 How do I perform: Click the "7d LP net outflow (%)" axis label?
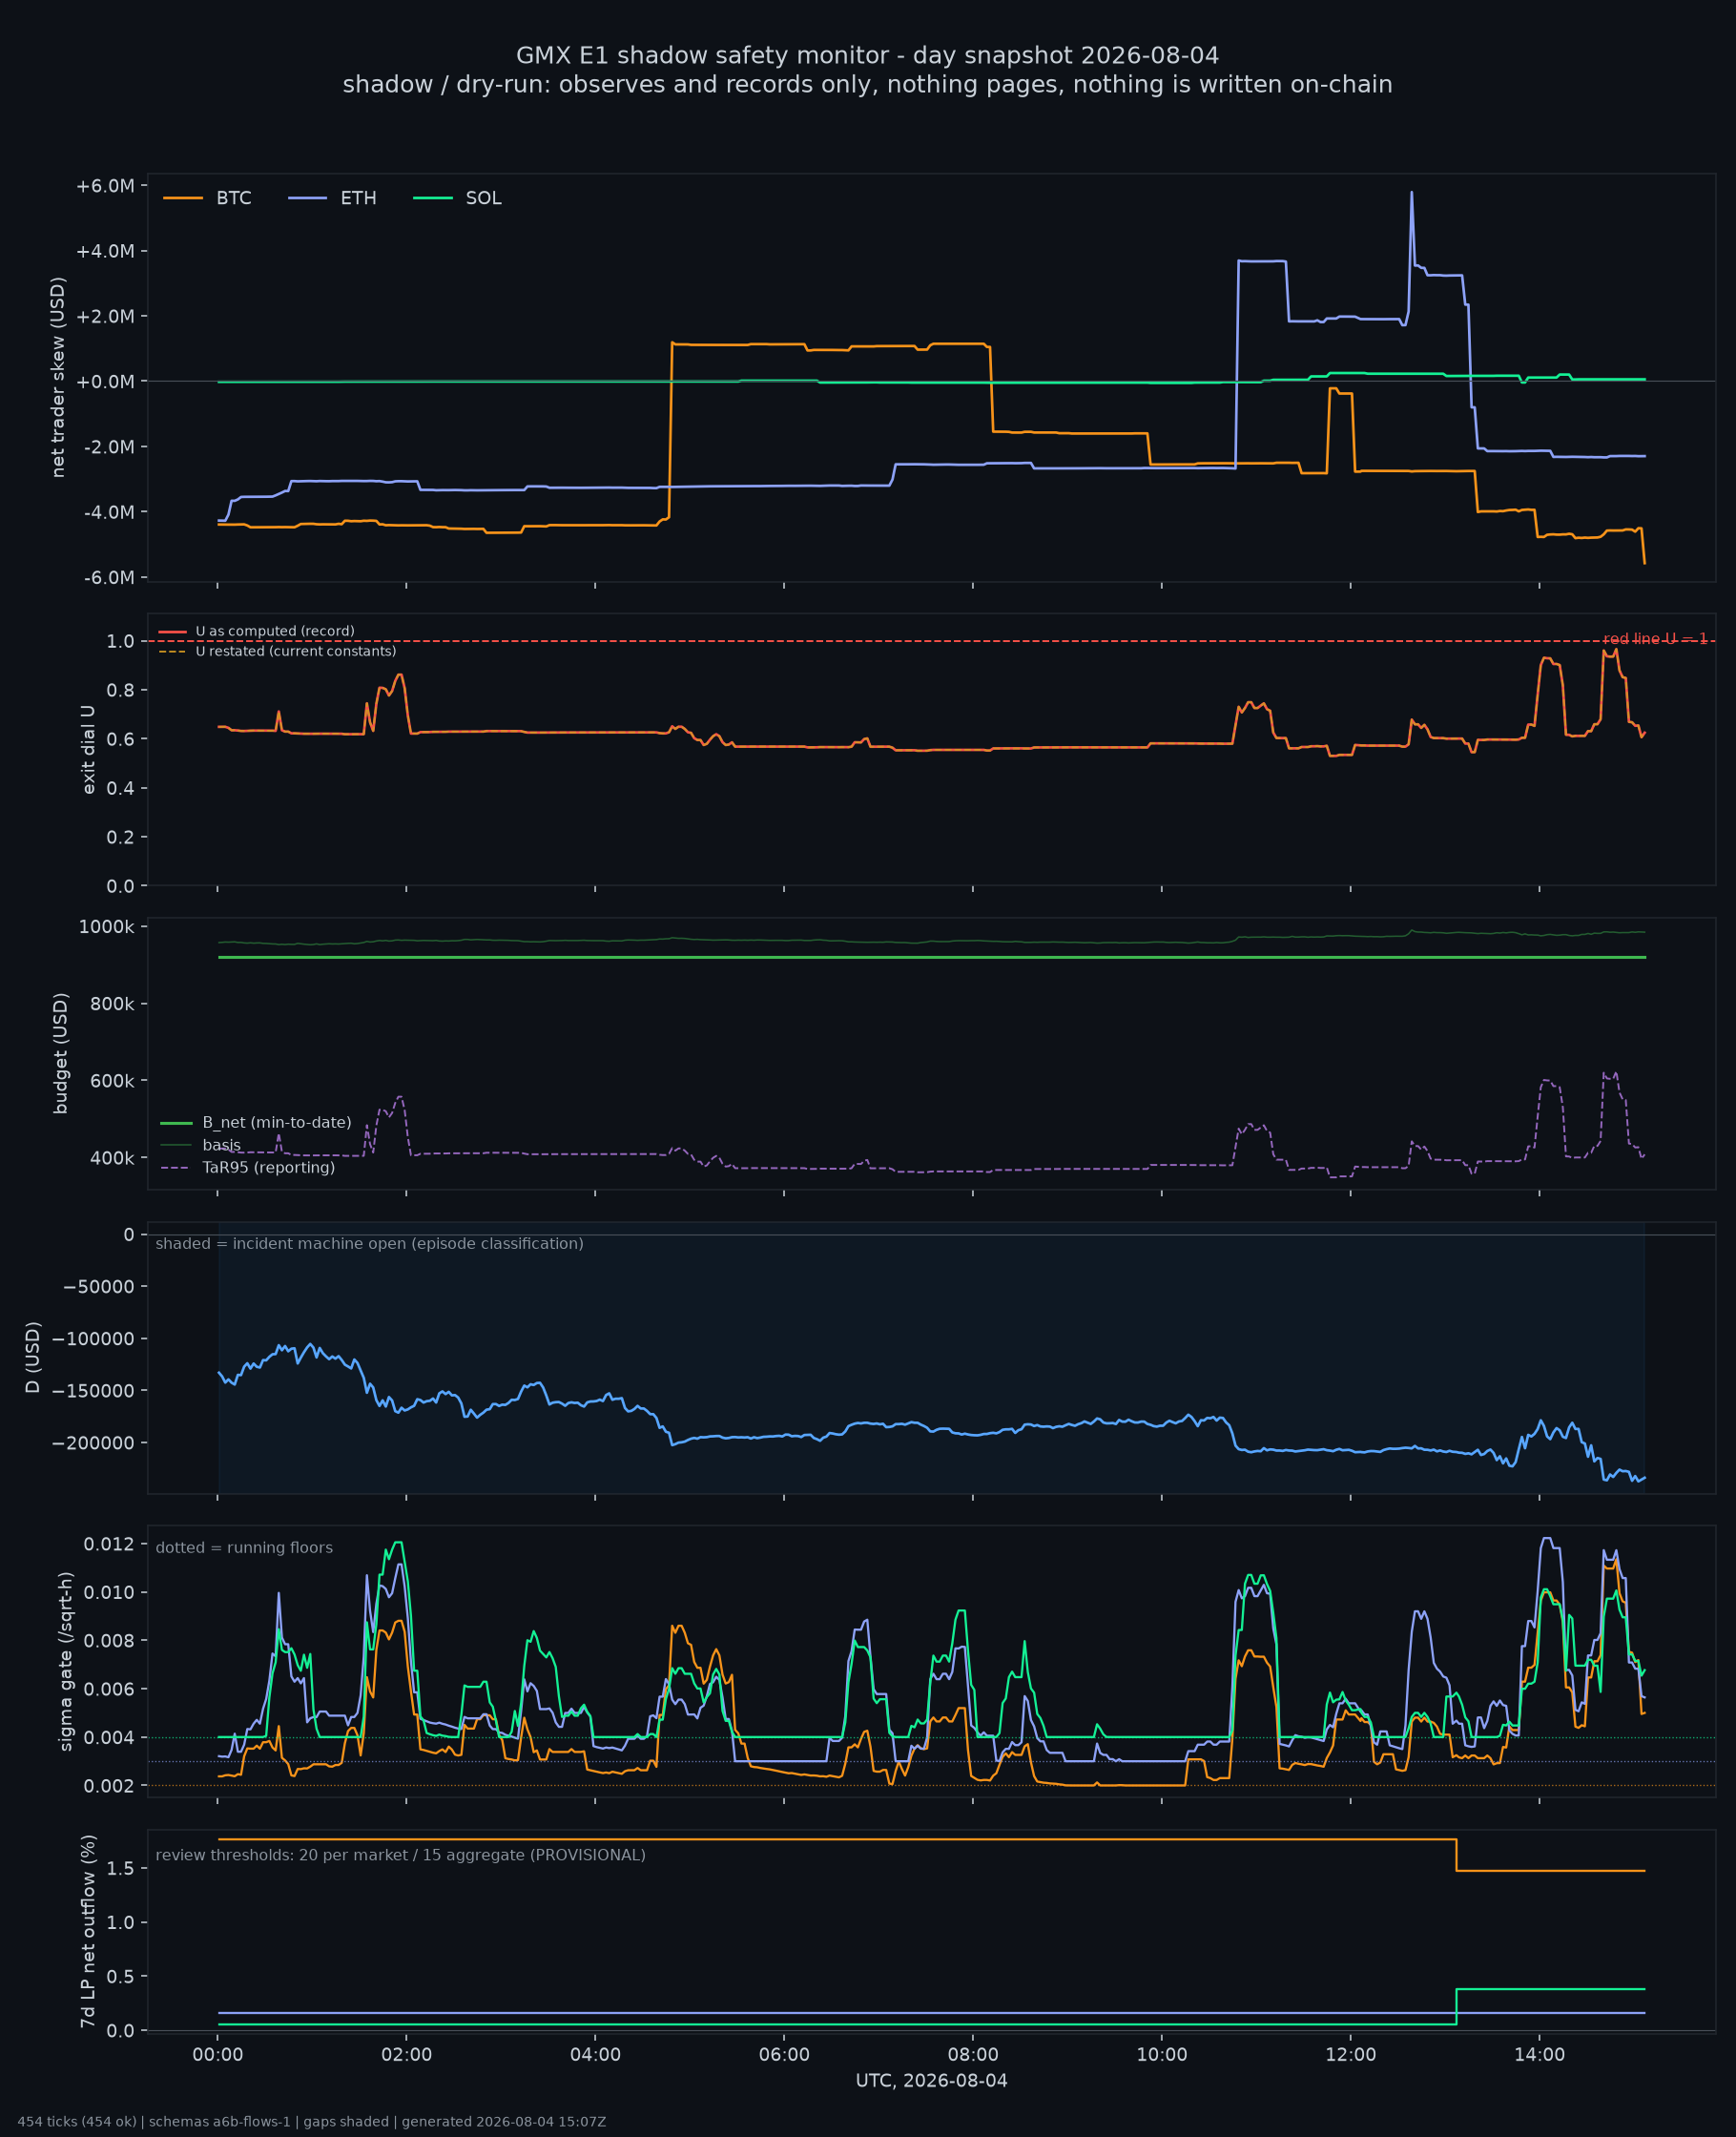(88, 1932)
